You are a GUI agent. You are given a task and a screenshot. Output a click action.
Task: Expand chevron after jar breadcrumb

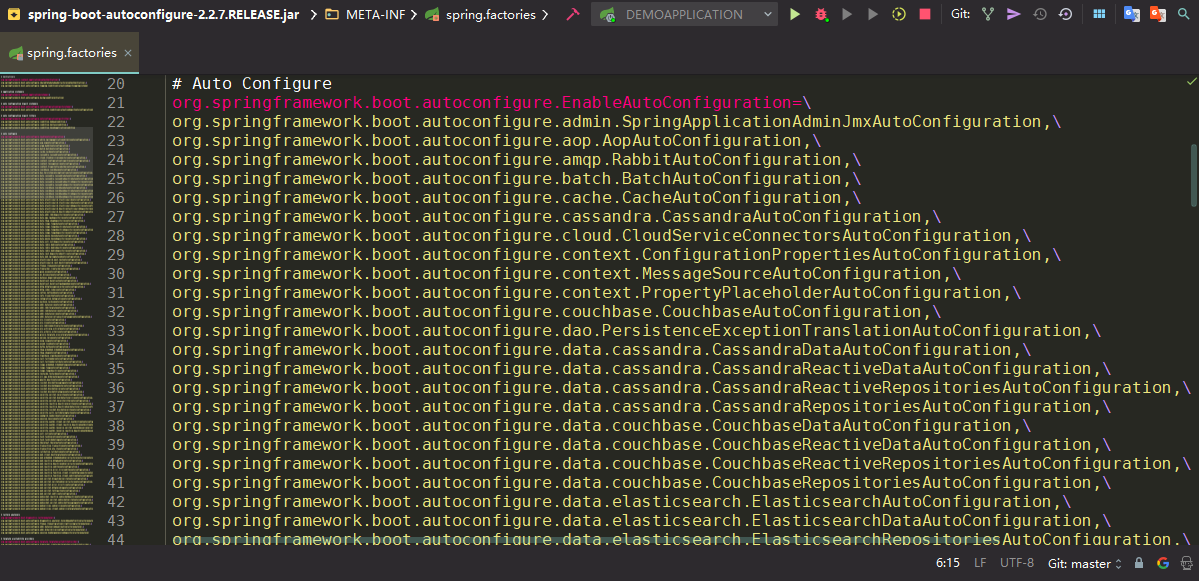(x=314, y=15)
